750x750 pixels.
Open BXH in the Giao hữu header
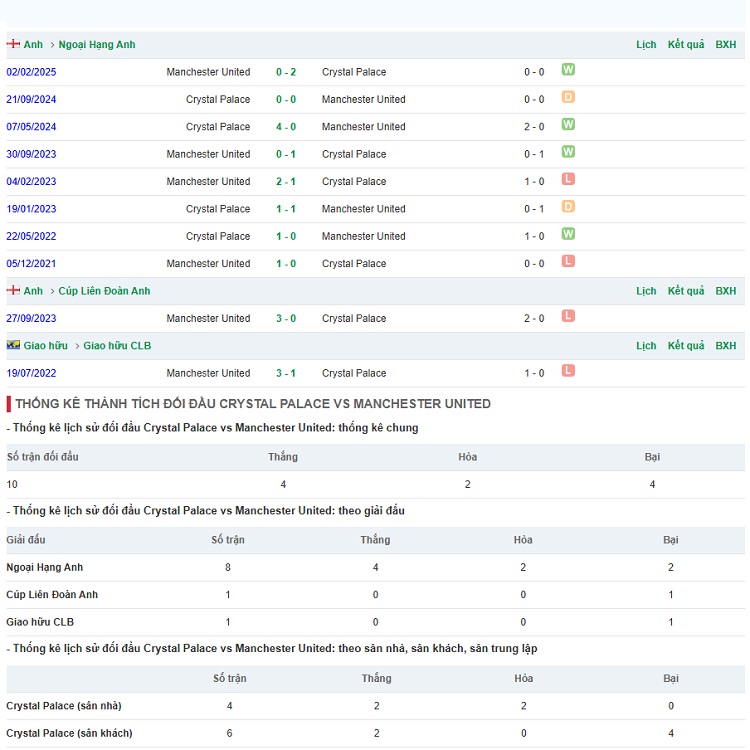pos(725,346)
